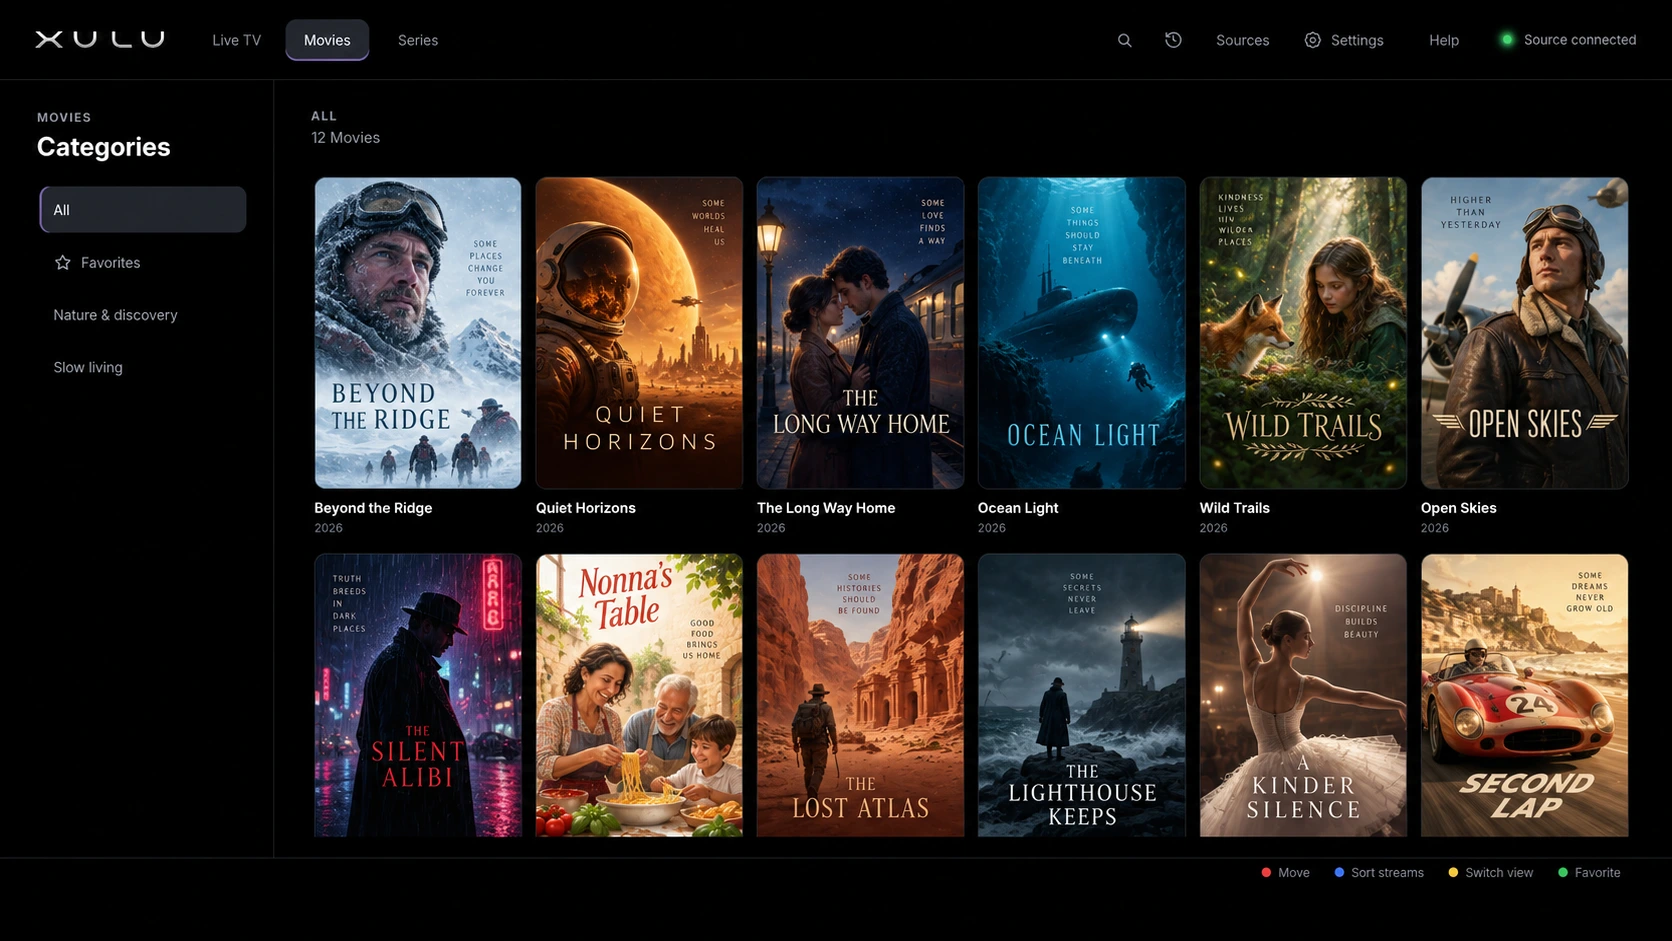
Task: Click the yellow Switch view dot
Action: click(x=1453, y=872)
